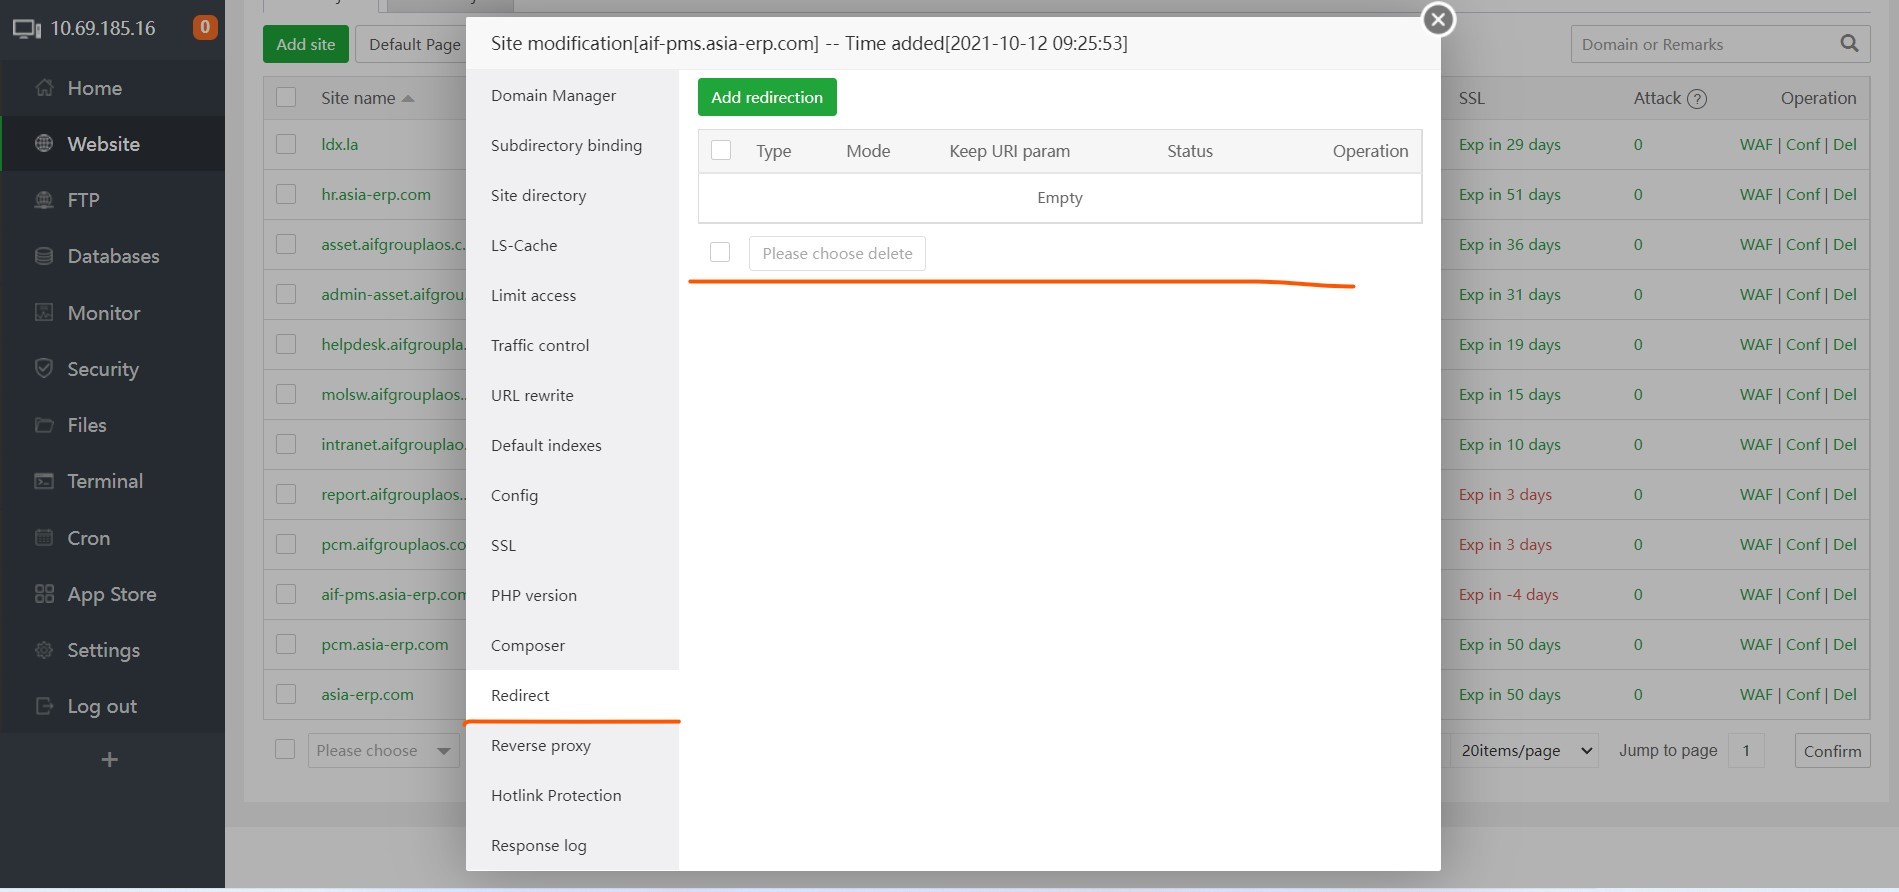Open the Please choose batch dropdown

pyautogui.click(x=383, y=750)
